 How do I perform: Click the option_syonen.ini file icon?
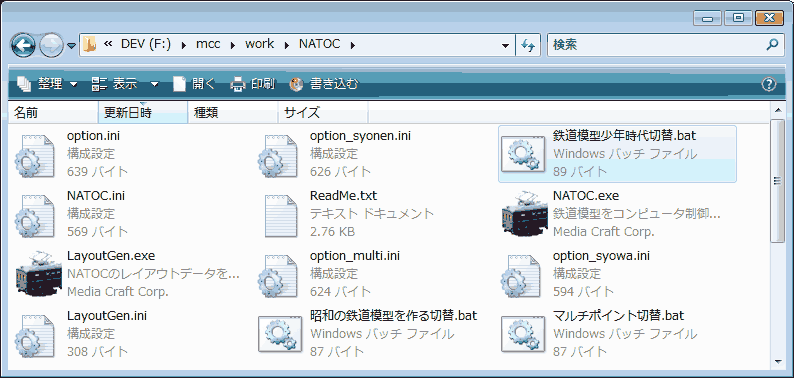click(277, 156)
